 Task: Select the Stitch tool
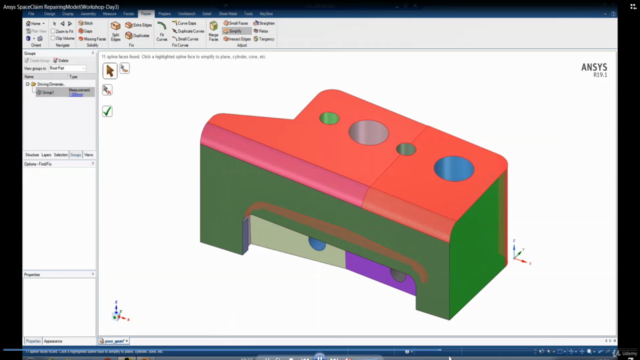coord(86,23)
